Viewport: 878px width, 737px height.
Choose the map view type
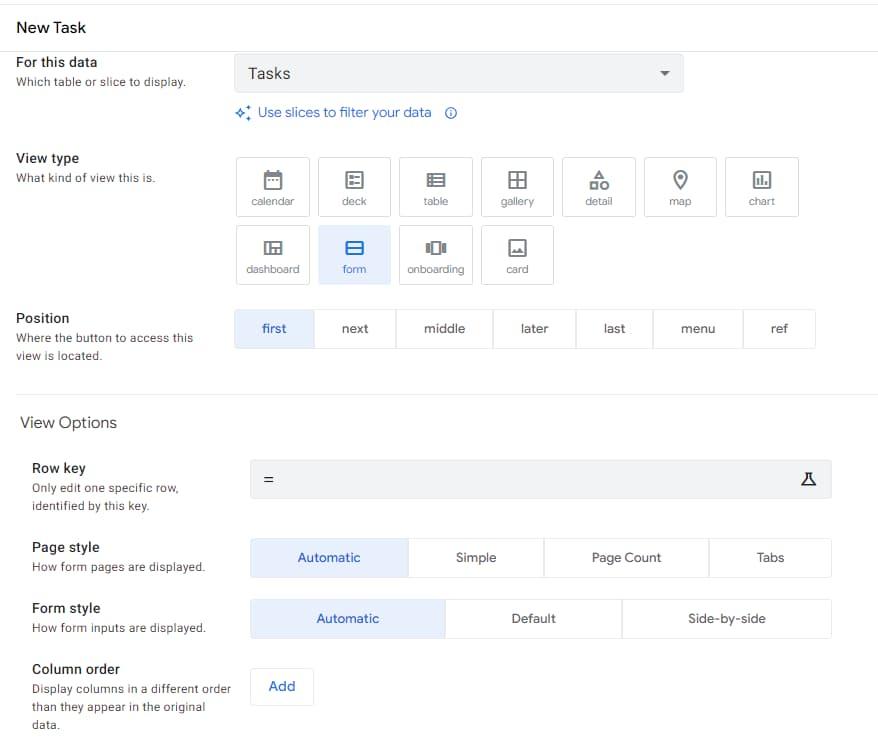680,187
